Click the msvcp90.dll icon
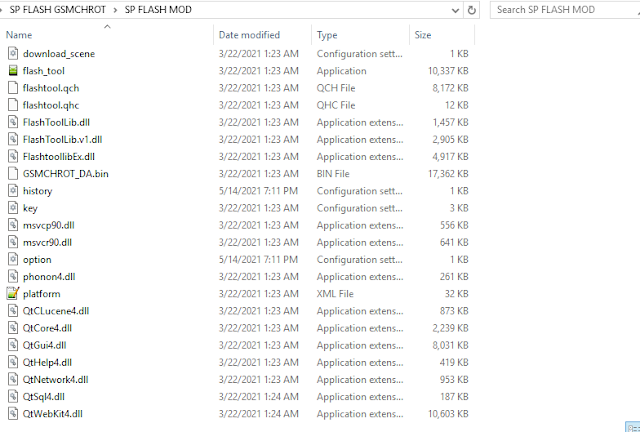Viewport: 640px width, 432px height. click(13, 225)
